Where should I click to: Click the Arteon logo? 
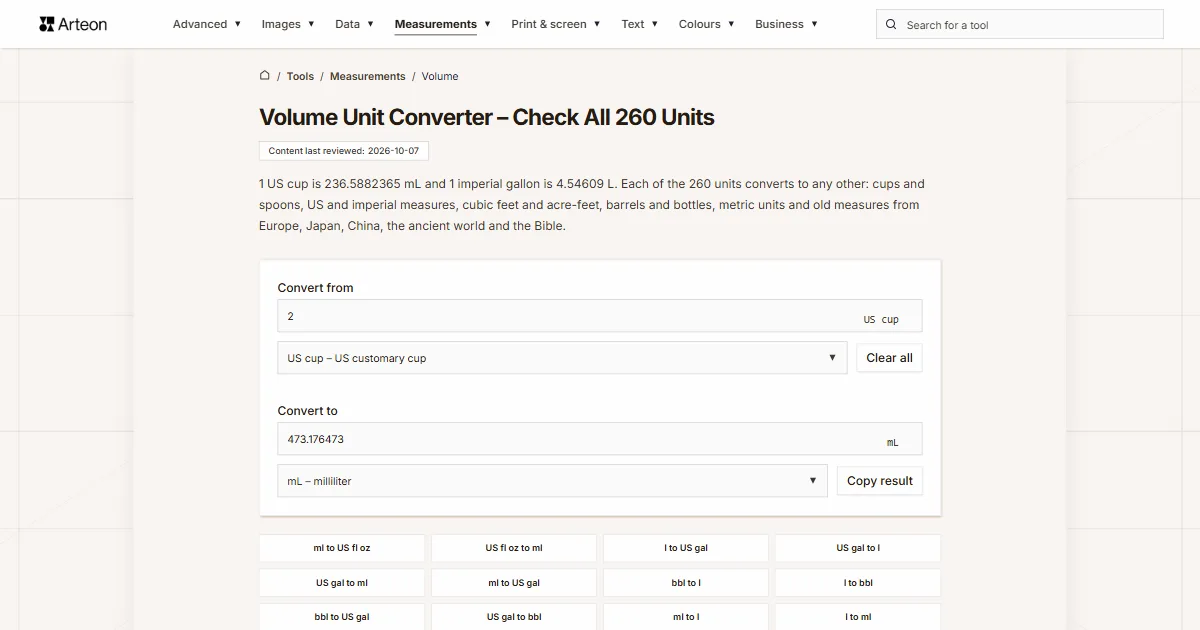pos(73,24)
